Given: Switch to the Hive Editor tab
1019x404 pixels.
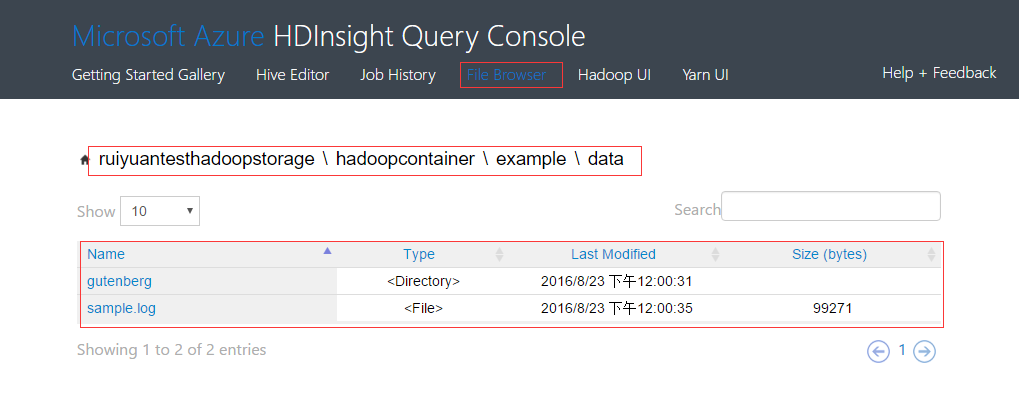Looking at the screenshot, I should point(292,75).
